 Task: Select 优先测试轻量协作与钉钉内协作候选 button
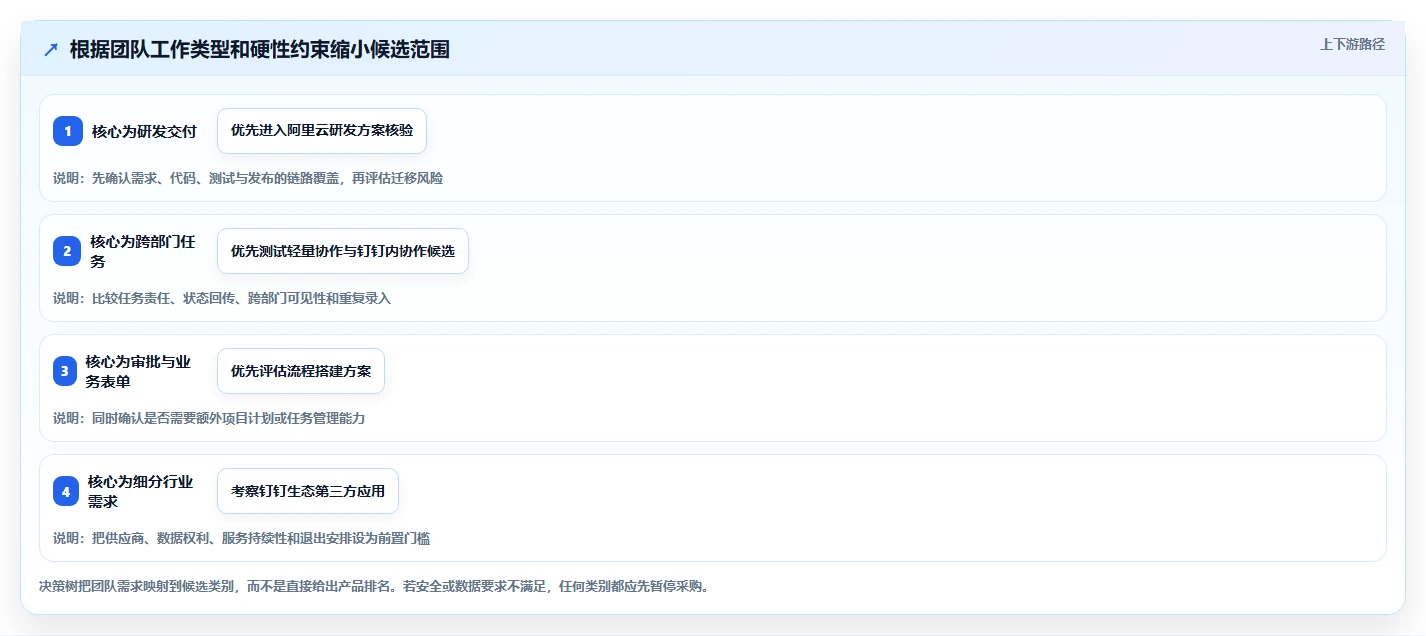343,251
